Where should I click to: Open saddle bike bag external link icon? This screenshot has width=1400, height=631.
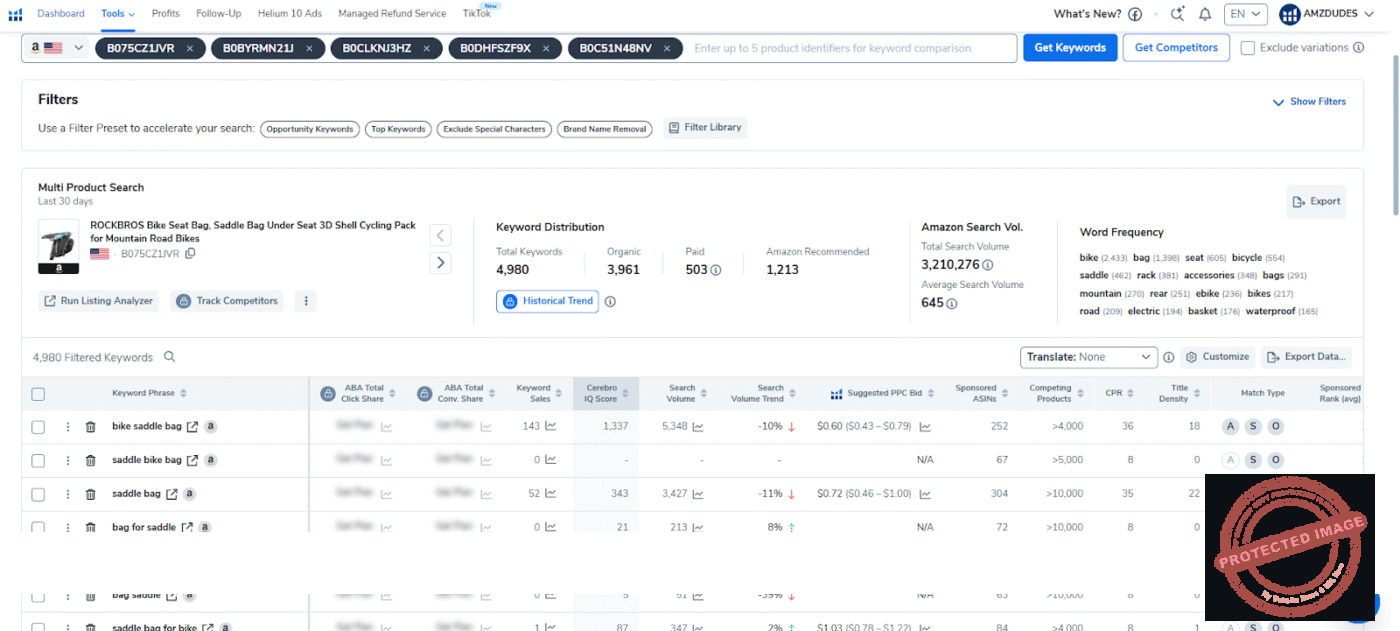point(193,460)
